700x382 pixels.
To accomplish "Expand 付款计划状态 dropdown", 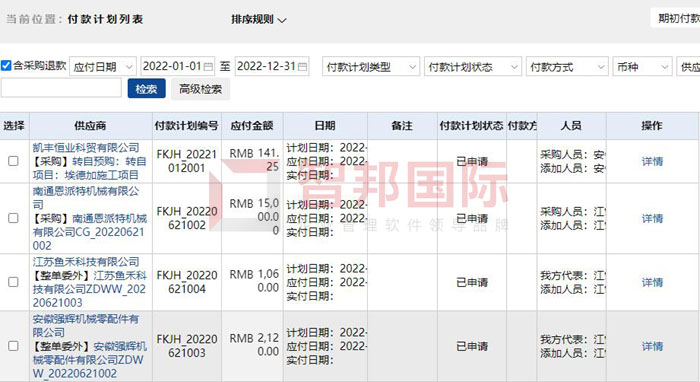I will pyautogui.click(x=473, y=67).
